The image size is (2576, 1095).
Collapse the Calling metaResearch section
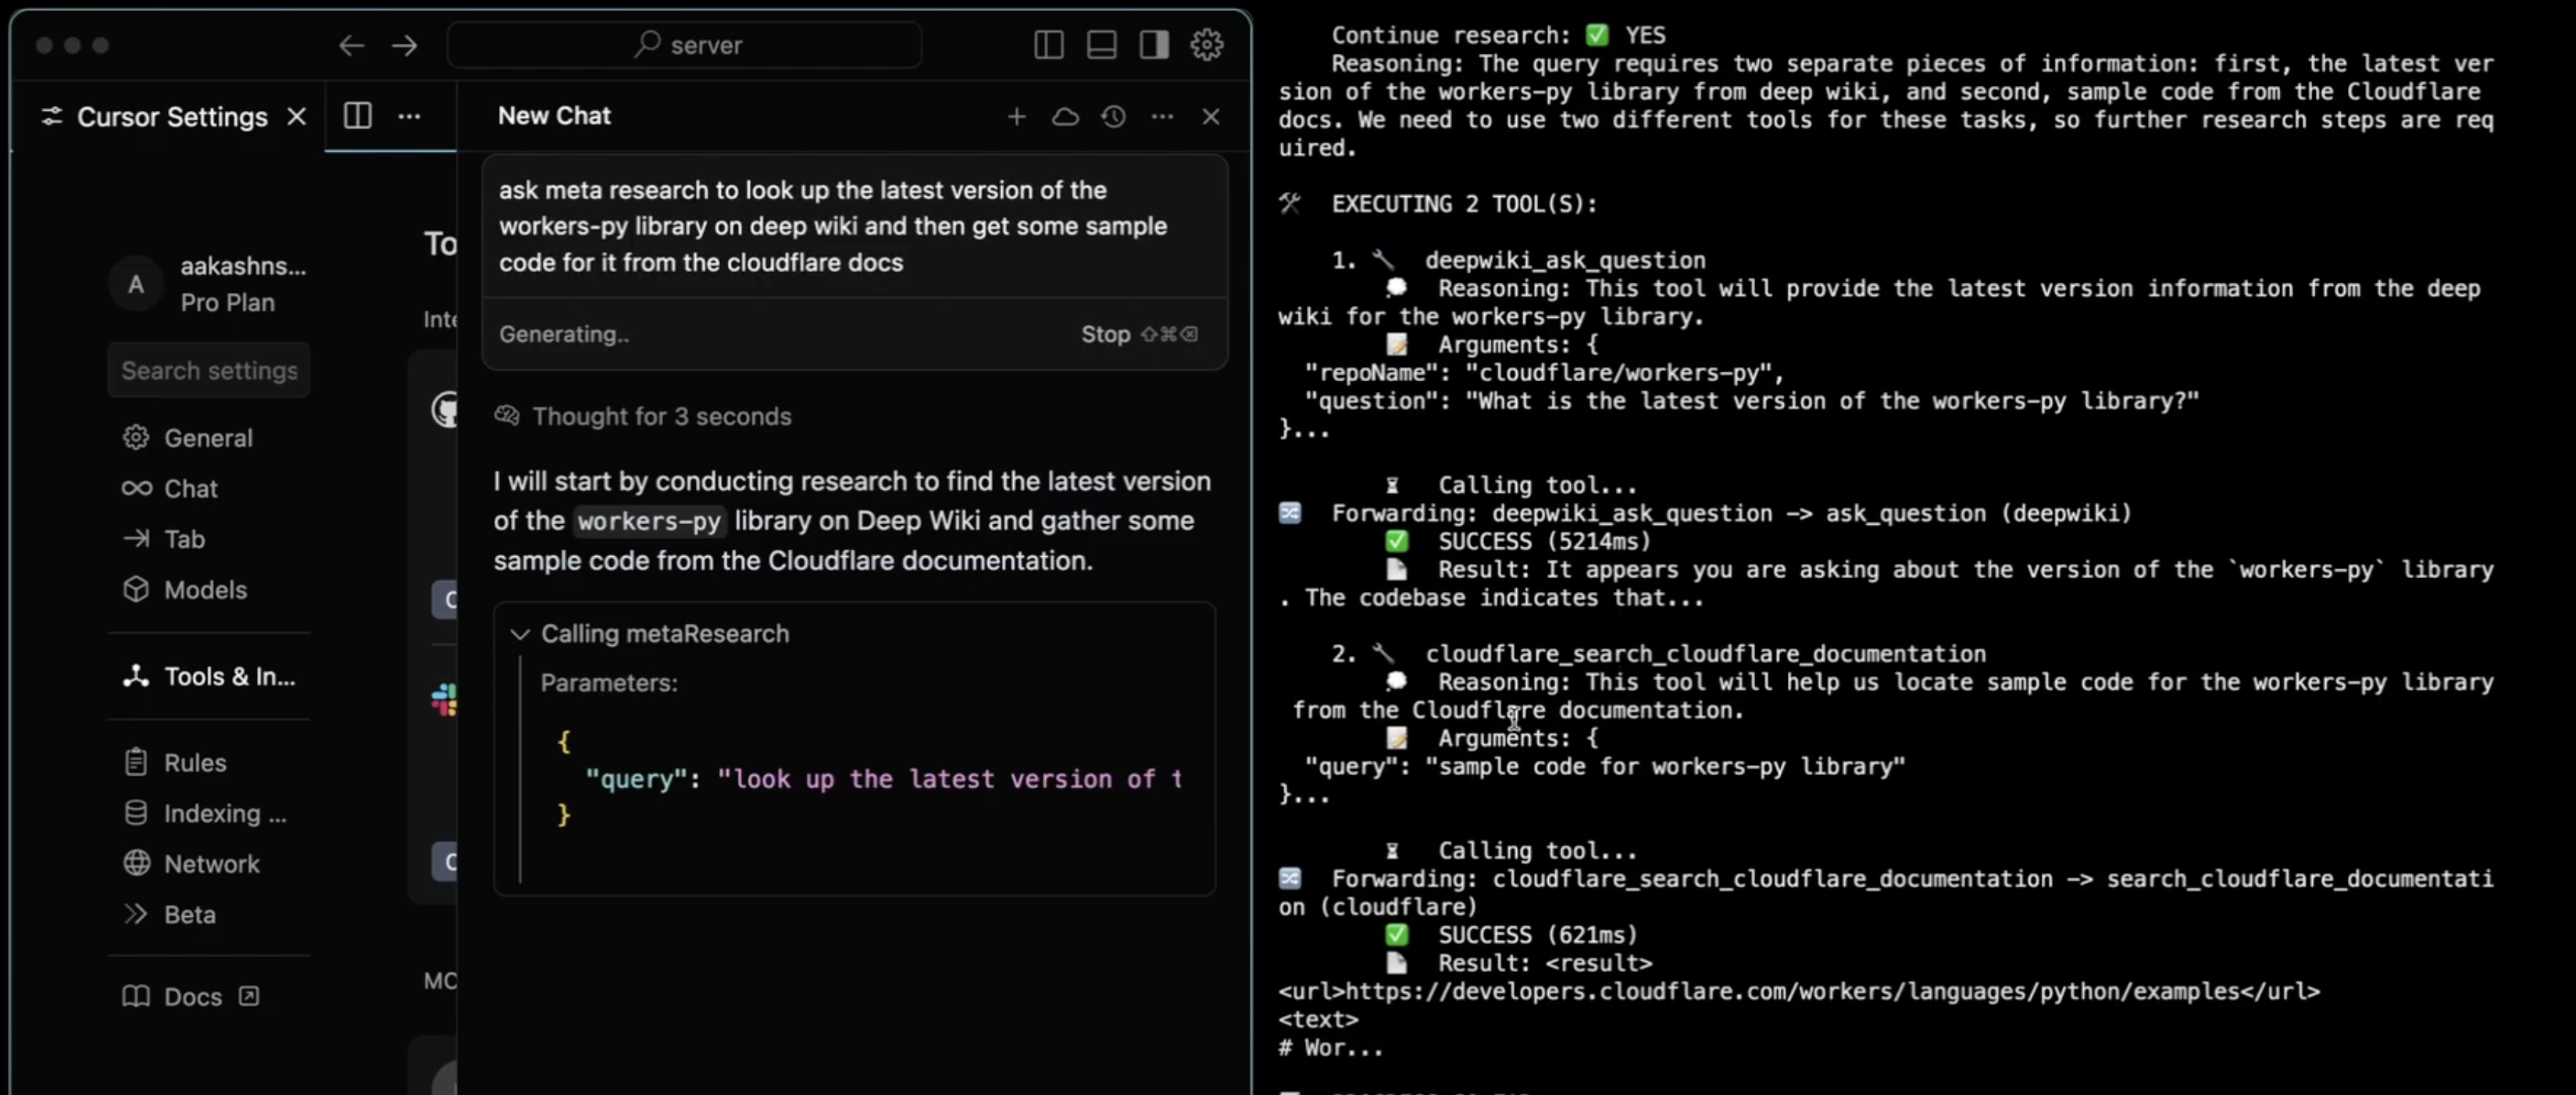click(520, 634)
